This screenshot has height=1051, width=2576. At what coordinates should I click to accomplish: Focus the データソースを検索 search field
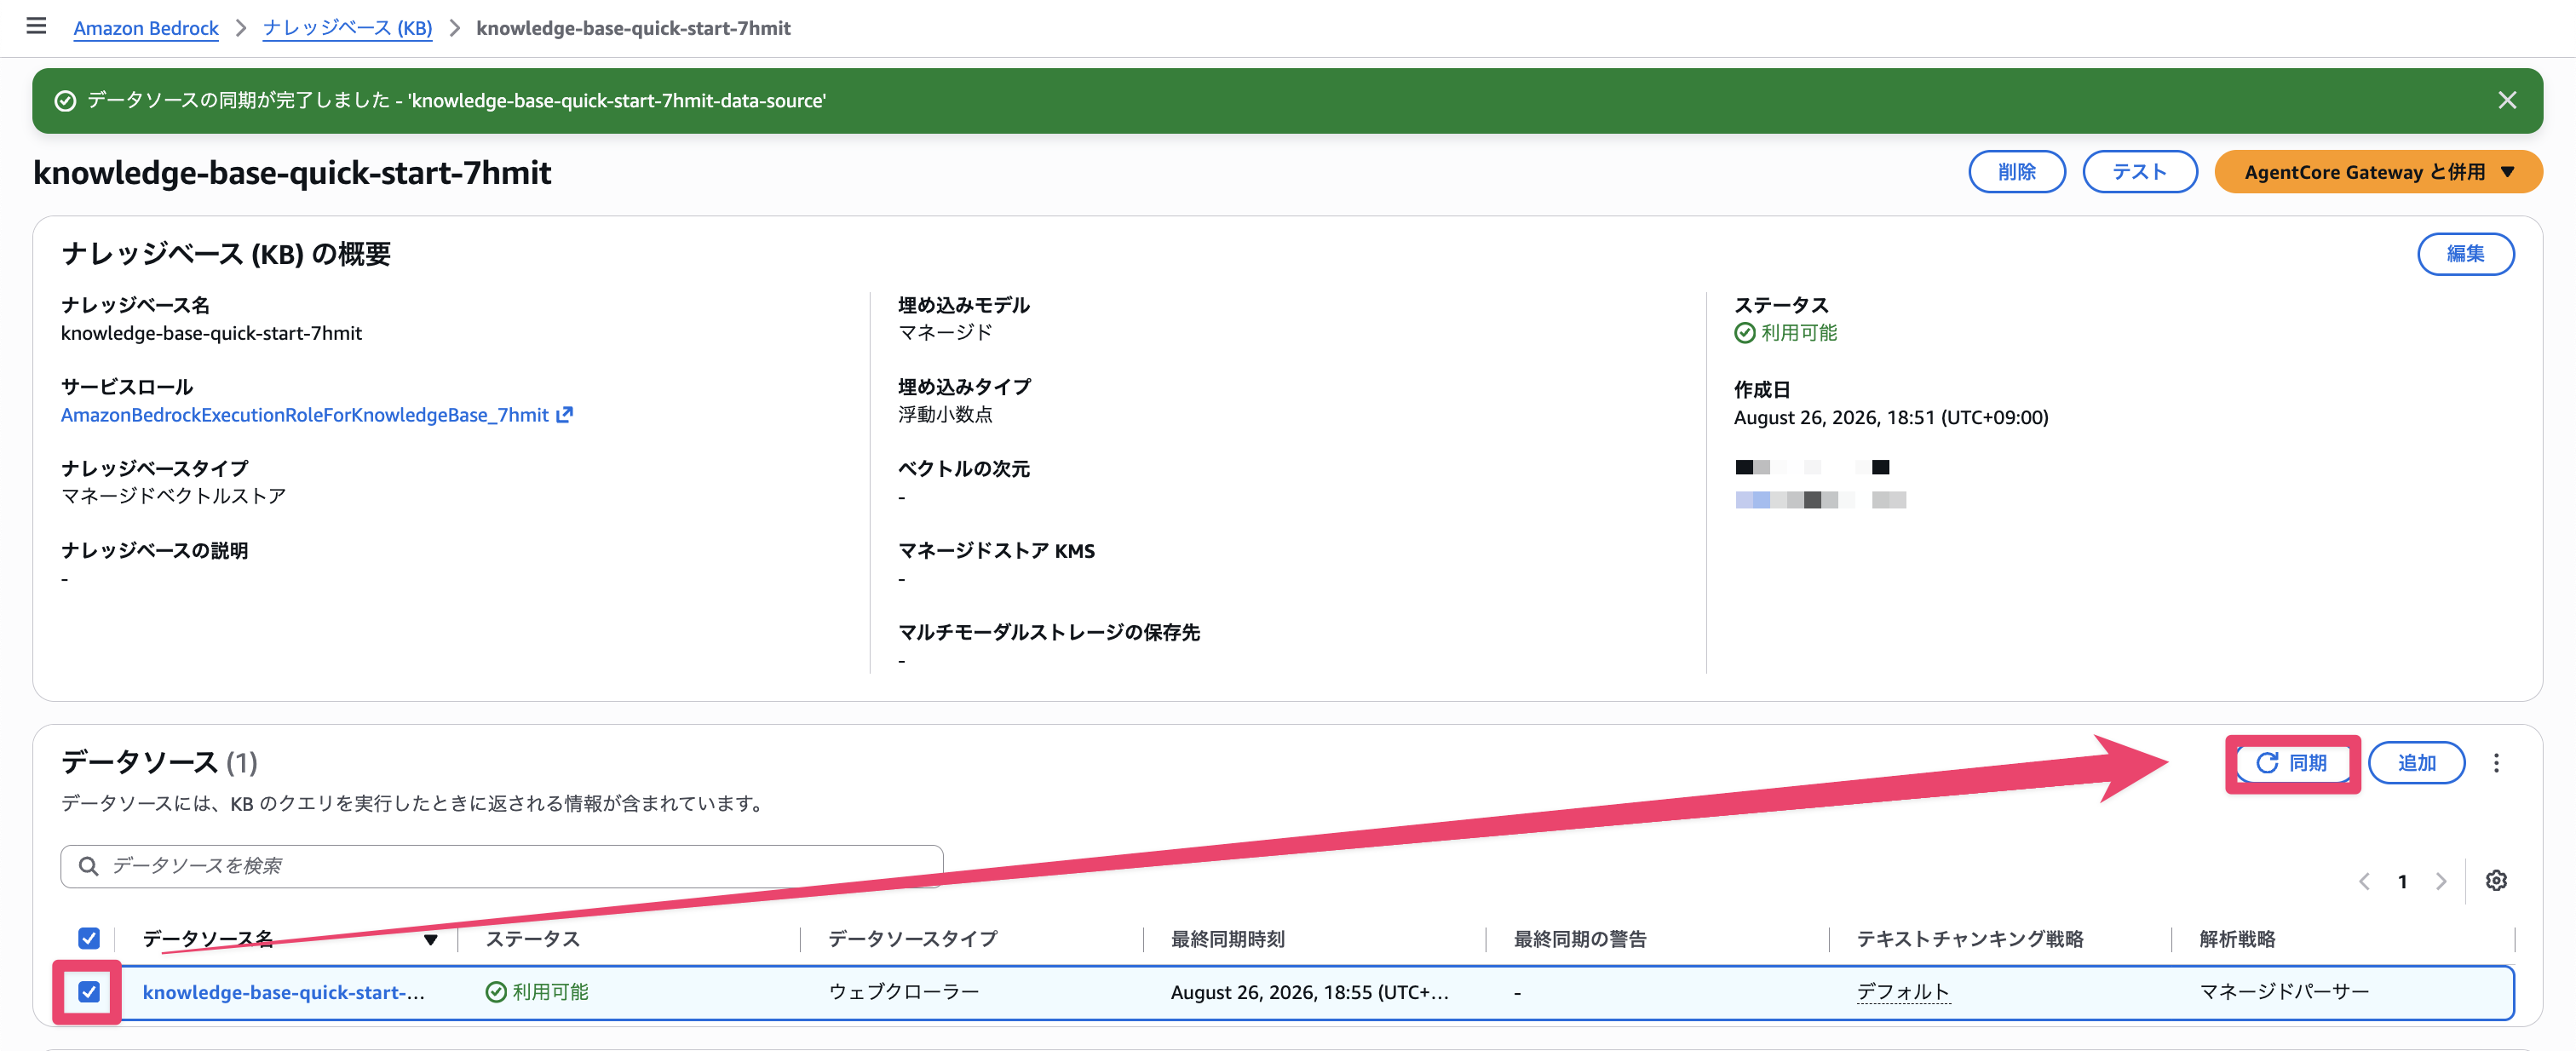click(x=502, y=866)
